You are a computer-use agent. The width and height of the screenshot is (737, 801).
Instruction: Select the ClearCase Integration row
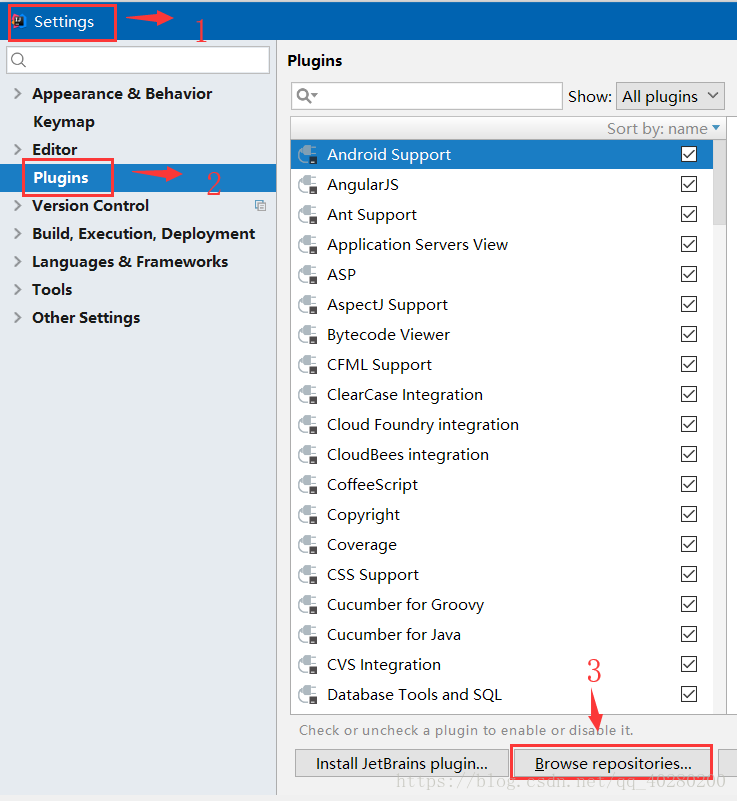pyautogui.click(x=502, y=395)
